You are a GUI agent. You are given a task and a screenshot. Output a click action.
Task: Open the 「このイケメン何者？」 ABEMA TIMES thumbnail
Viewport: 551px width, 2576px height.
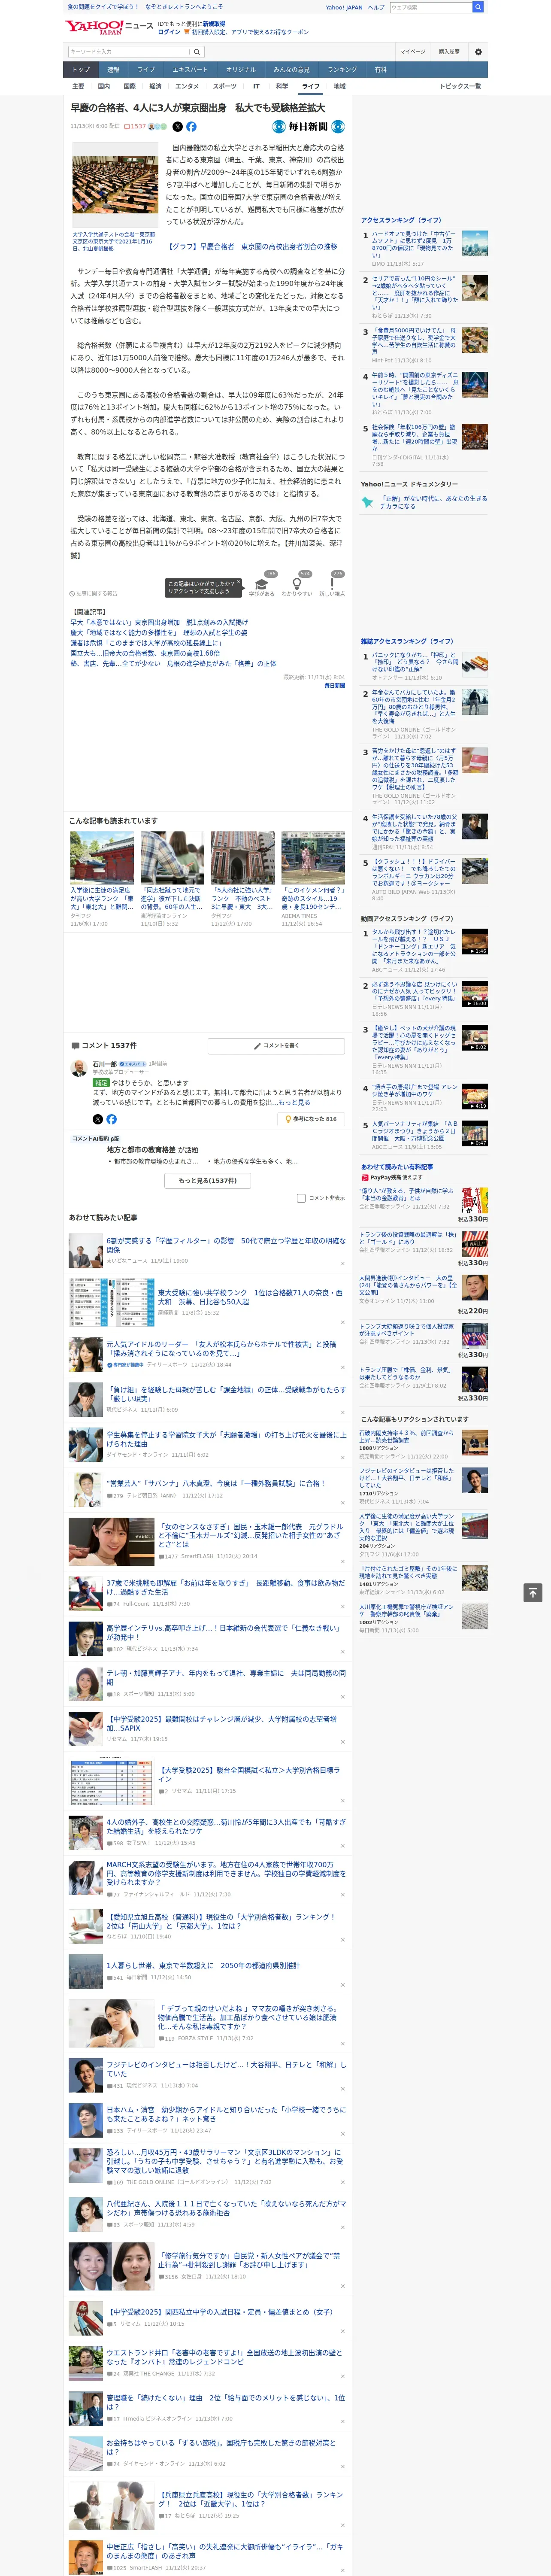[x=313, y=858]
